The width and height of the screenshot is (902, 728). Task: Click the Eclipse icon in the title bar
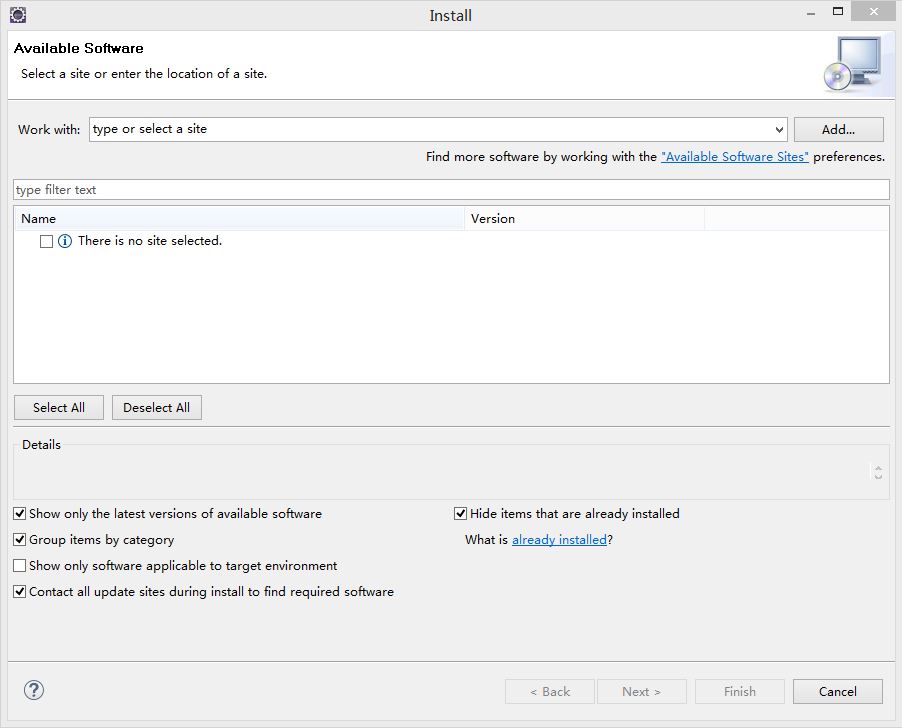coord(17,15)
